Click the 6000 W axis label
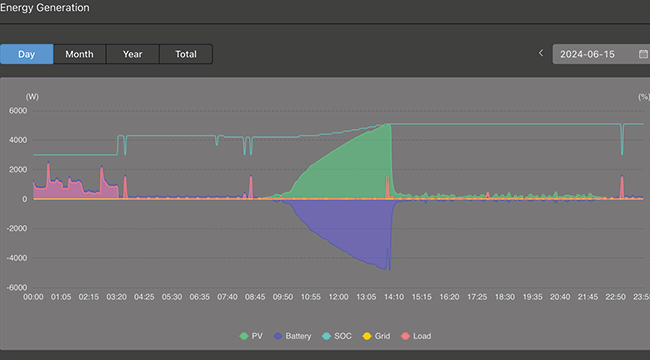650x360 pixels. (18, 111)
